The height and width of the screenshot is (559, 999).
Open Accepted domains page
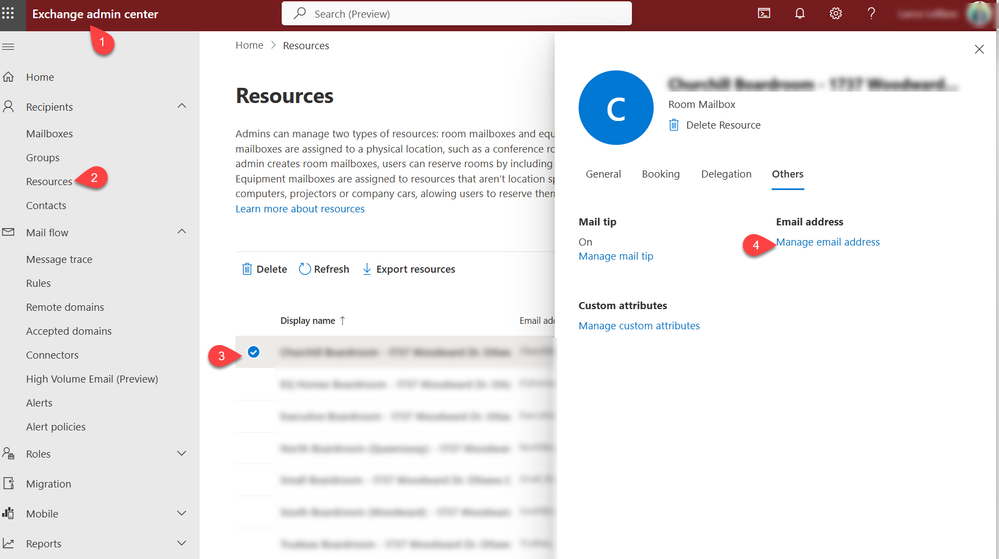69,331
